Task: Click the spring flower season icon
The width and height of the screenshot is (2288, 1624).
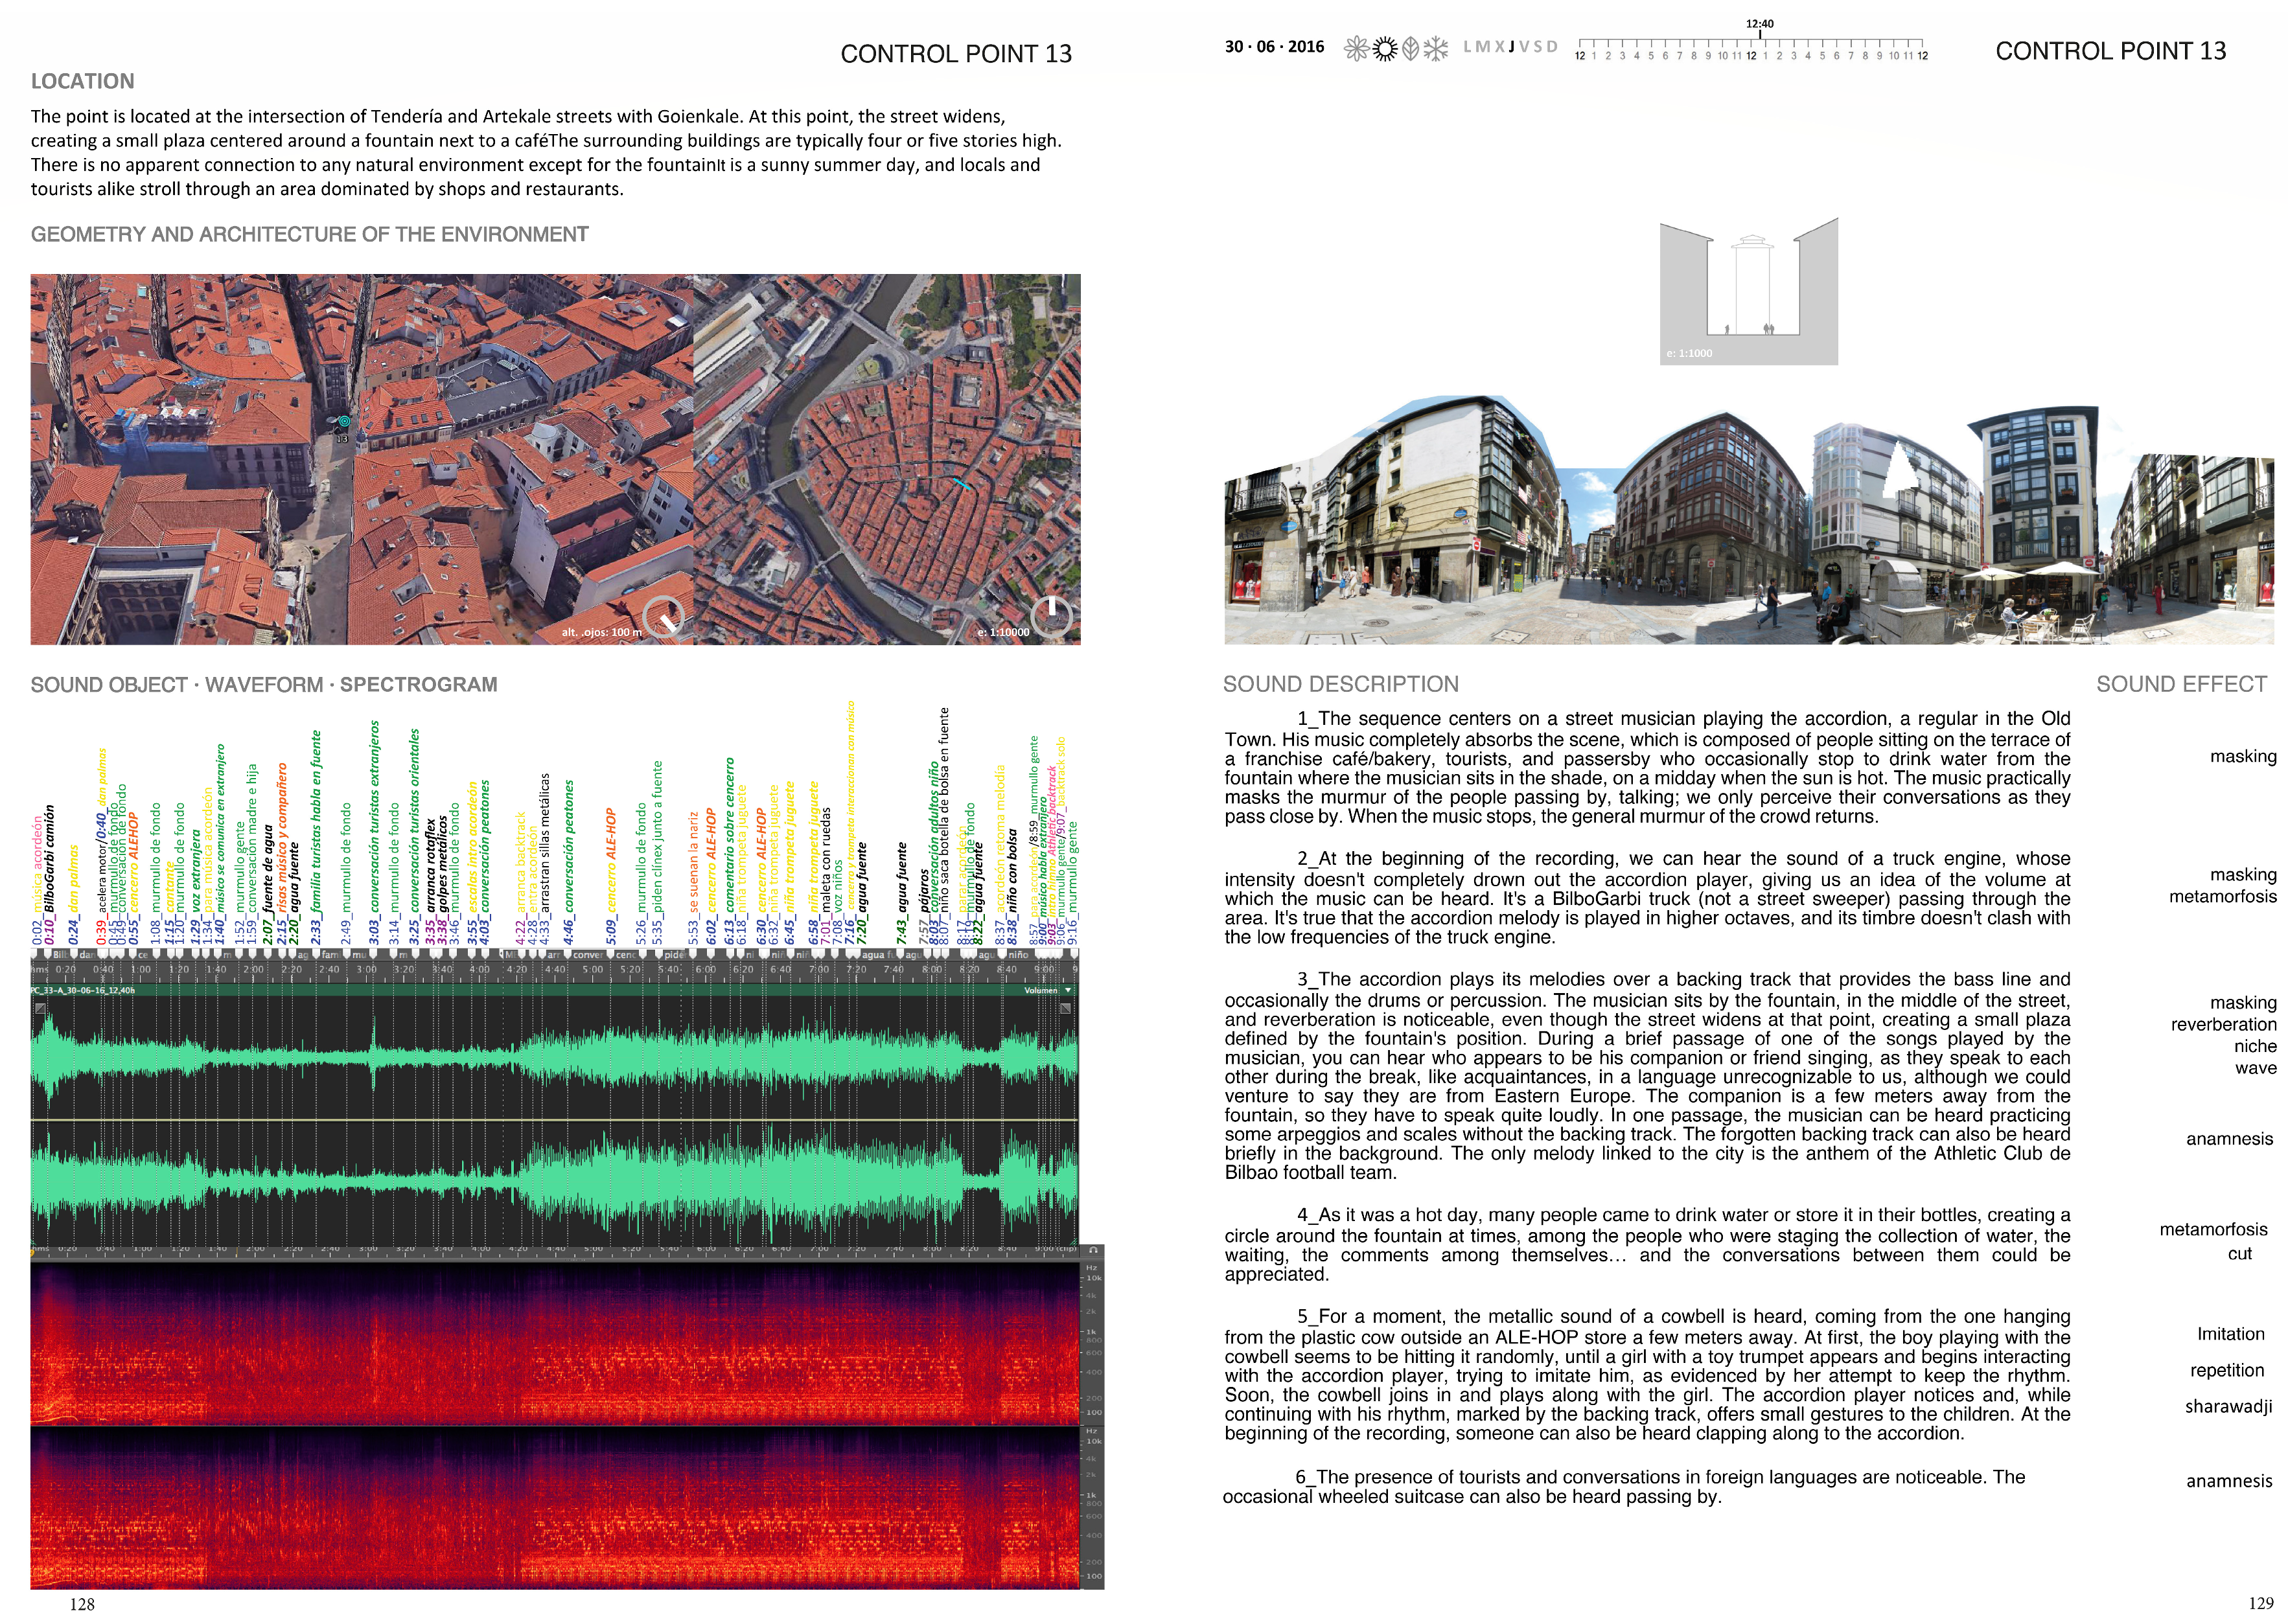Action: [1356, 48]
